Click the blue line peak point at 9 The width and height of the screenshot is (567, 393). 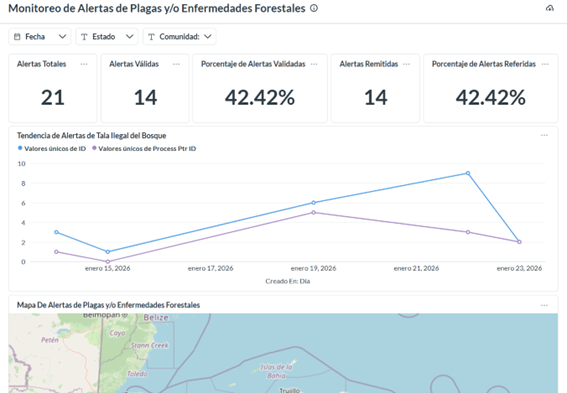468,173
